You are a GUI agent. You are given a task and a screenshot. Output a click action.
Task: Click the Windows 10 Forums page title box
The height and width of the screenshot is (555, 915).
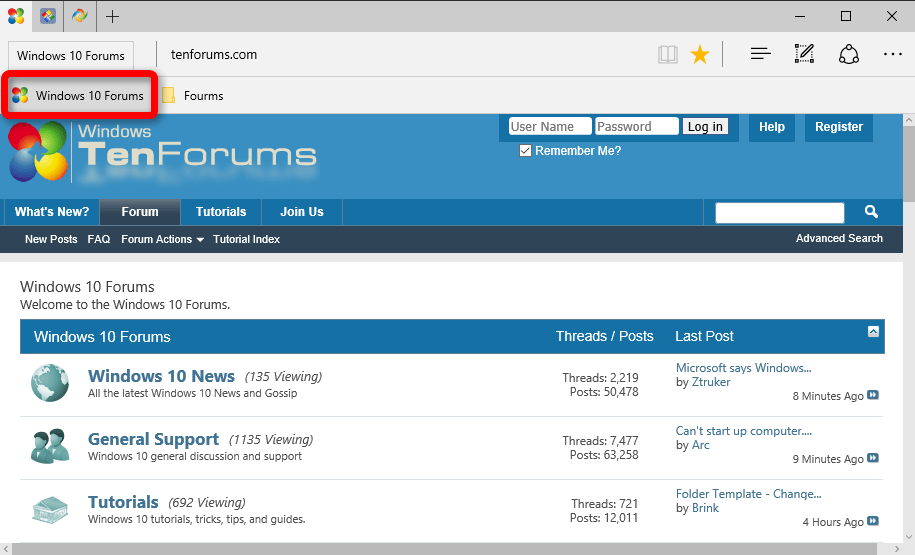tap(71, 55)
